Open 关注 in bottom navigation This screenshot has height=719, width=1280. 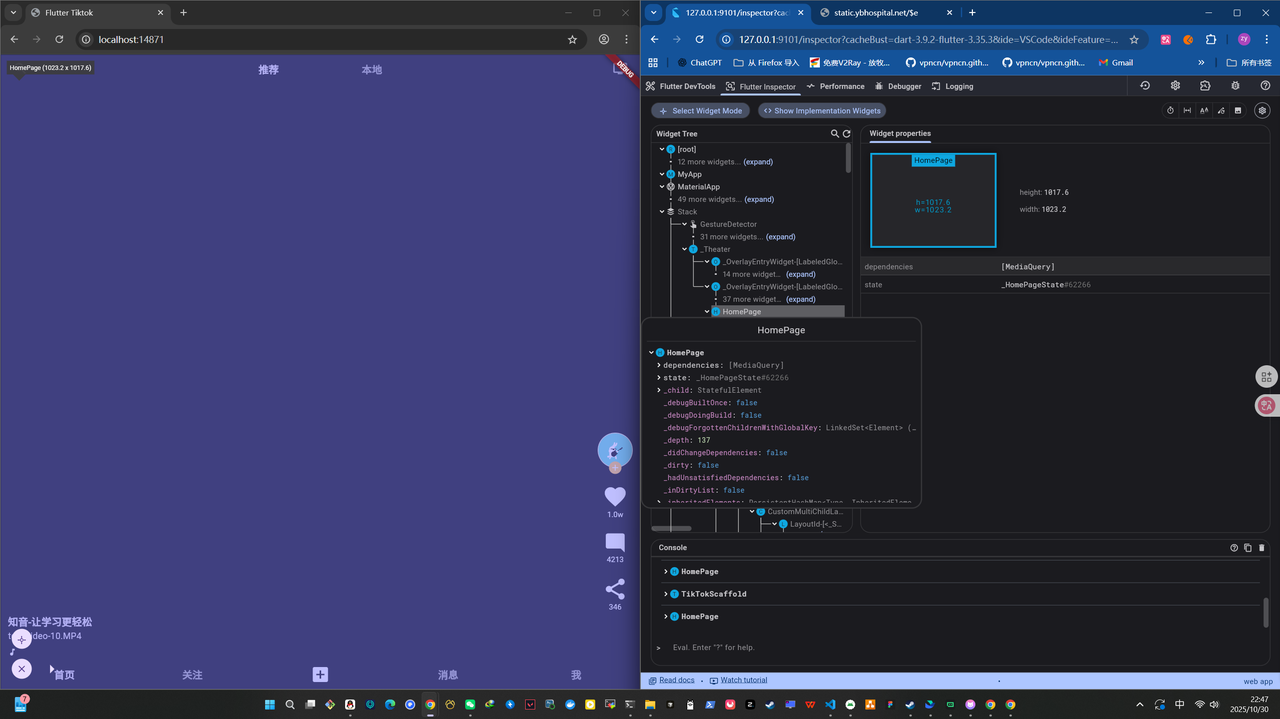[192, 675]
